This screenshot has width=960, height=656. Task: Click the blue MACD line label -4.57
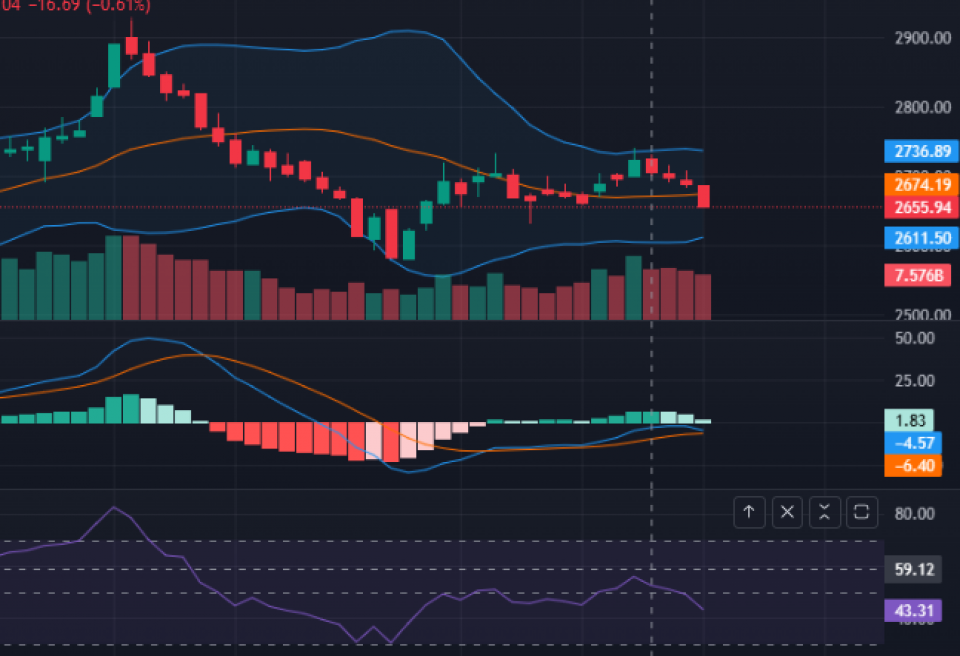(913, 443)
